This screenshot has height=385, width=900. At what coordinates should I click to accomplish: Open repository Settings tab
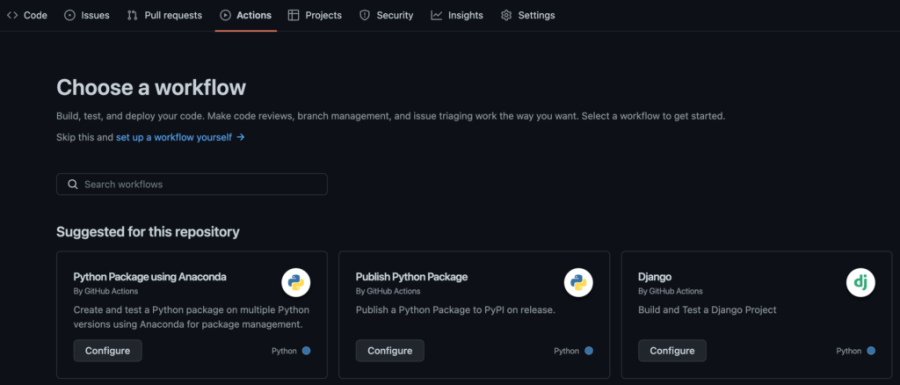click(x=527, y=15)
